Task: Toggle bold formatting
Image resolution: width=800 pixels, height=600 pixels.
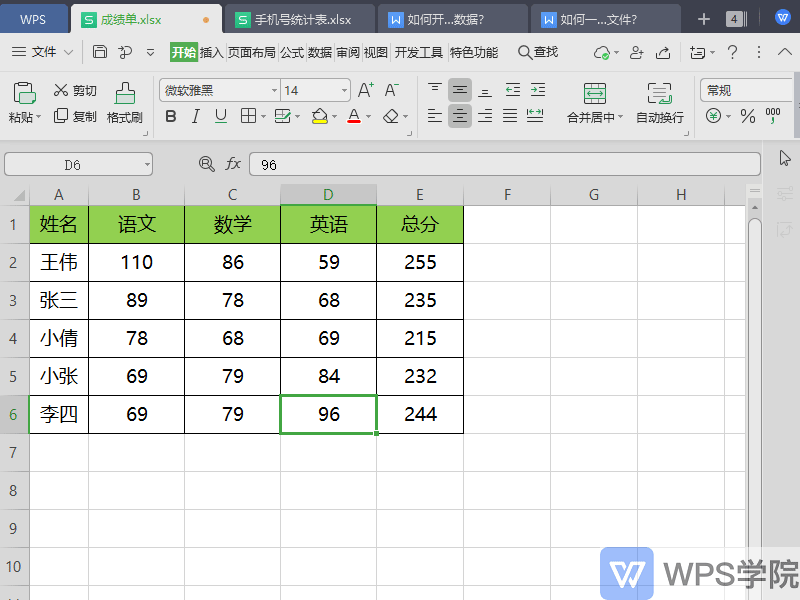Action: pyautogui.click(x=170, y=116)
